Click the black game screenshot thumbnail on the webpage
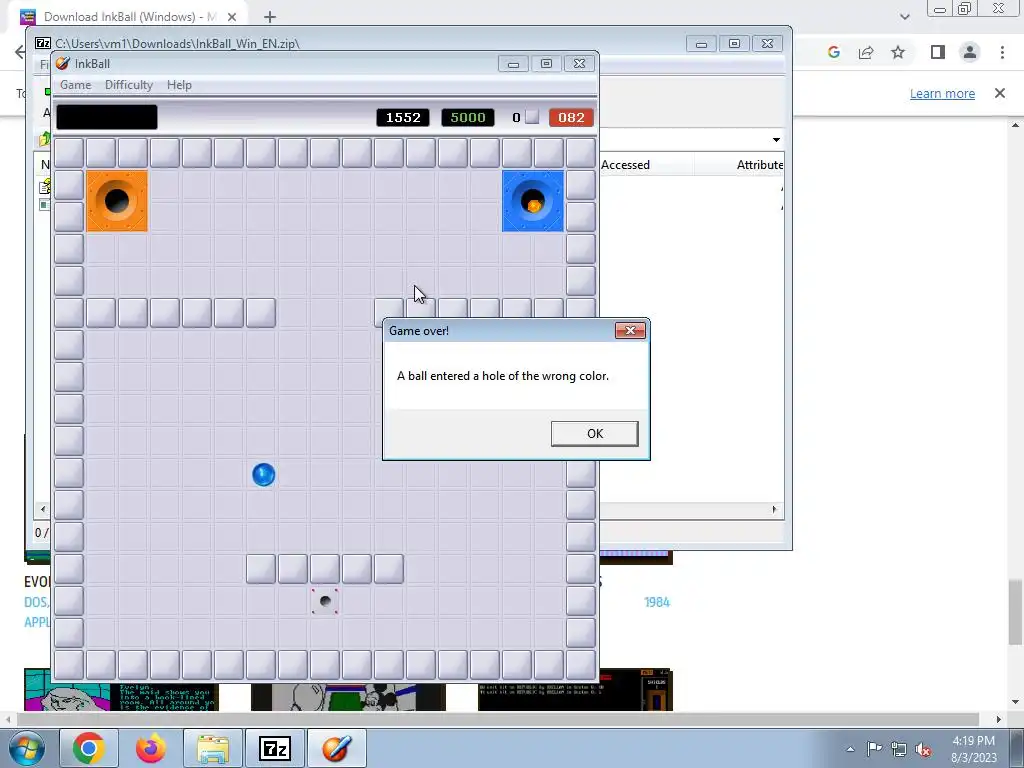Viewport: 1024px width, 768px height. tap(575, 689)
